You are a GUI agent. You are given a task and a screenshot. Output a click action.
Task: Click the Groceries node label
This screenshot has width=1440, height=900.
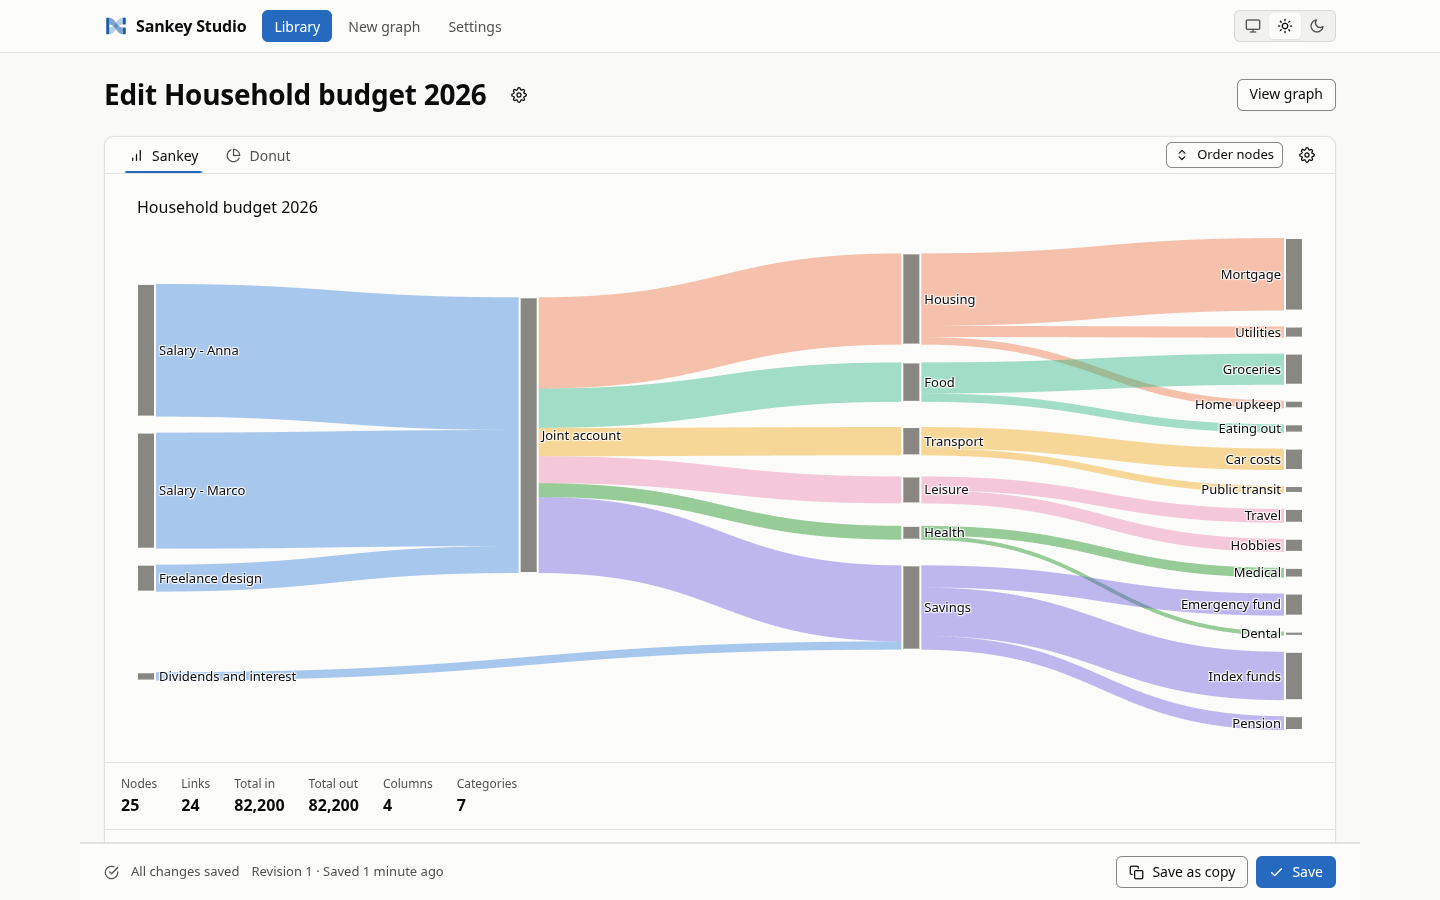click(1251, 370)
